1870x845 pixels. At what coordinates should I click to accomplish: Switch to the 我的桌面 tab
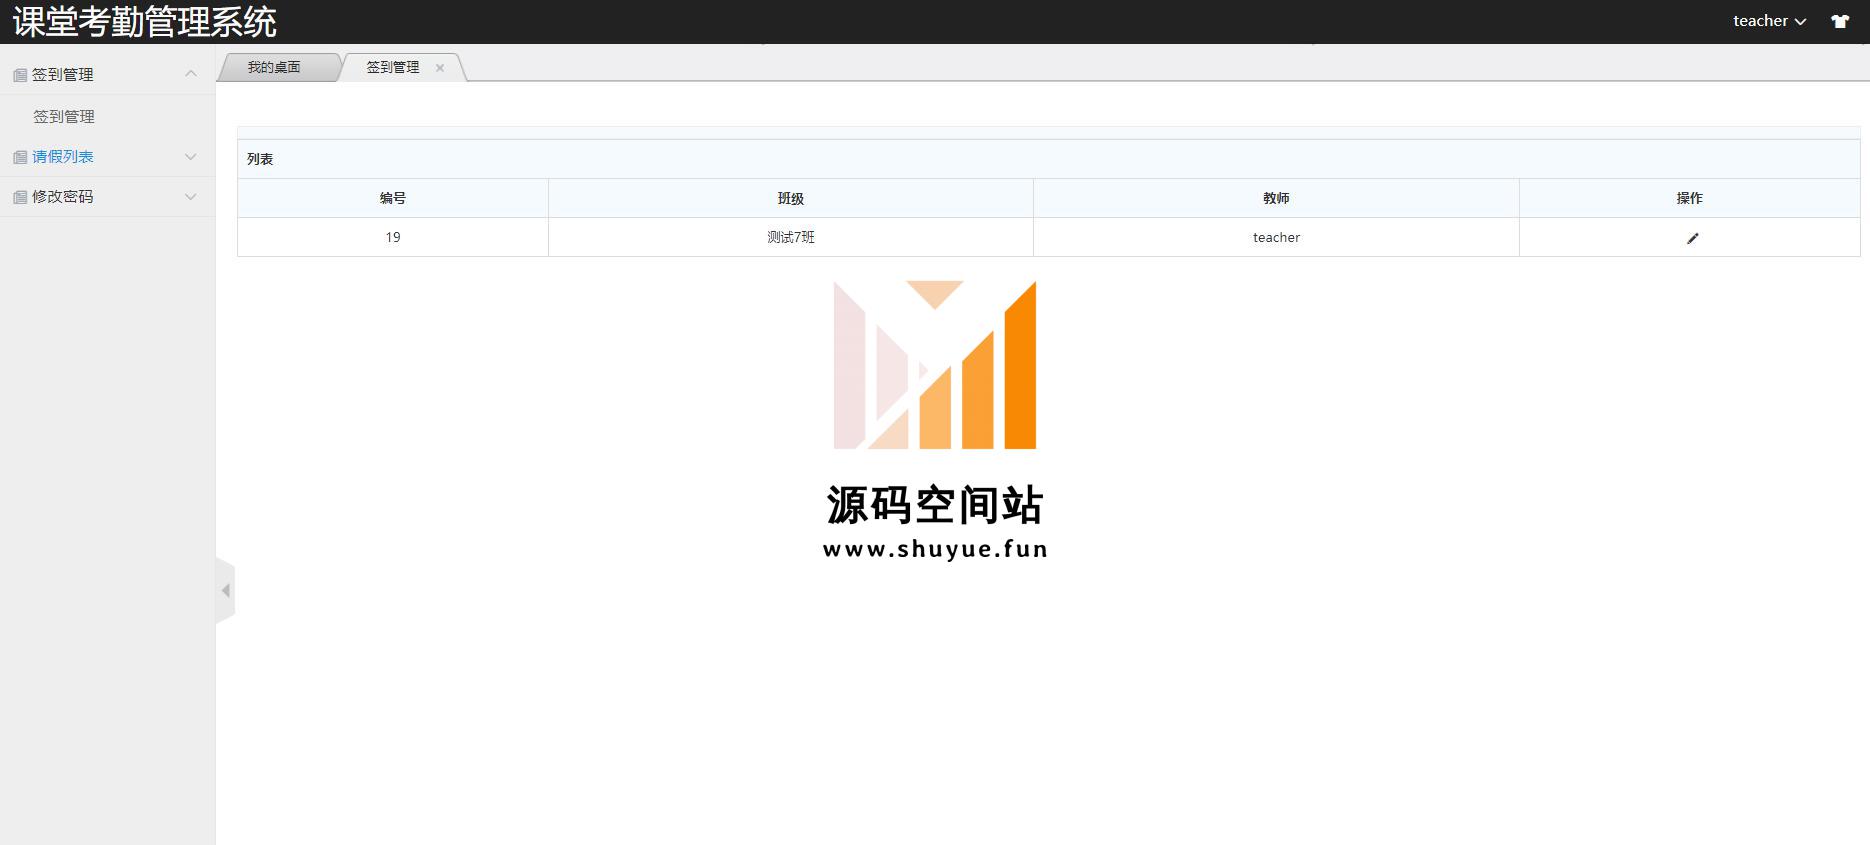click(x=274, y=67)
